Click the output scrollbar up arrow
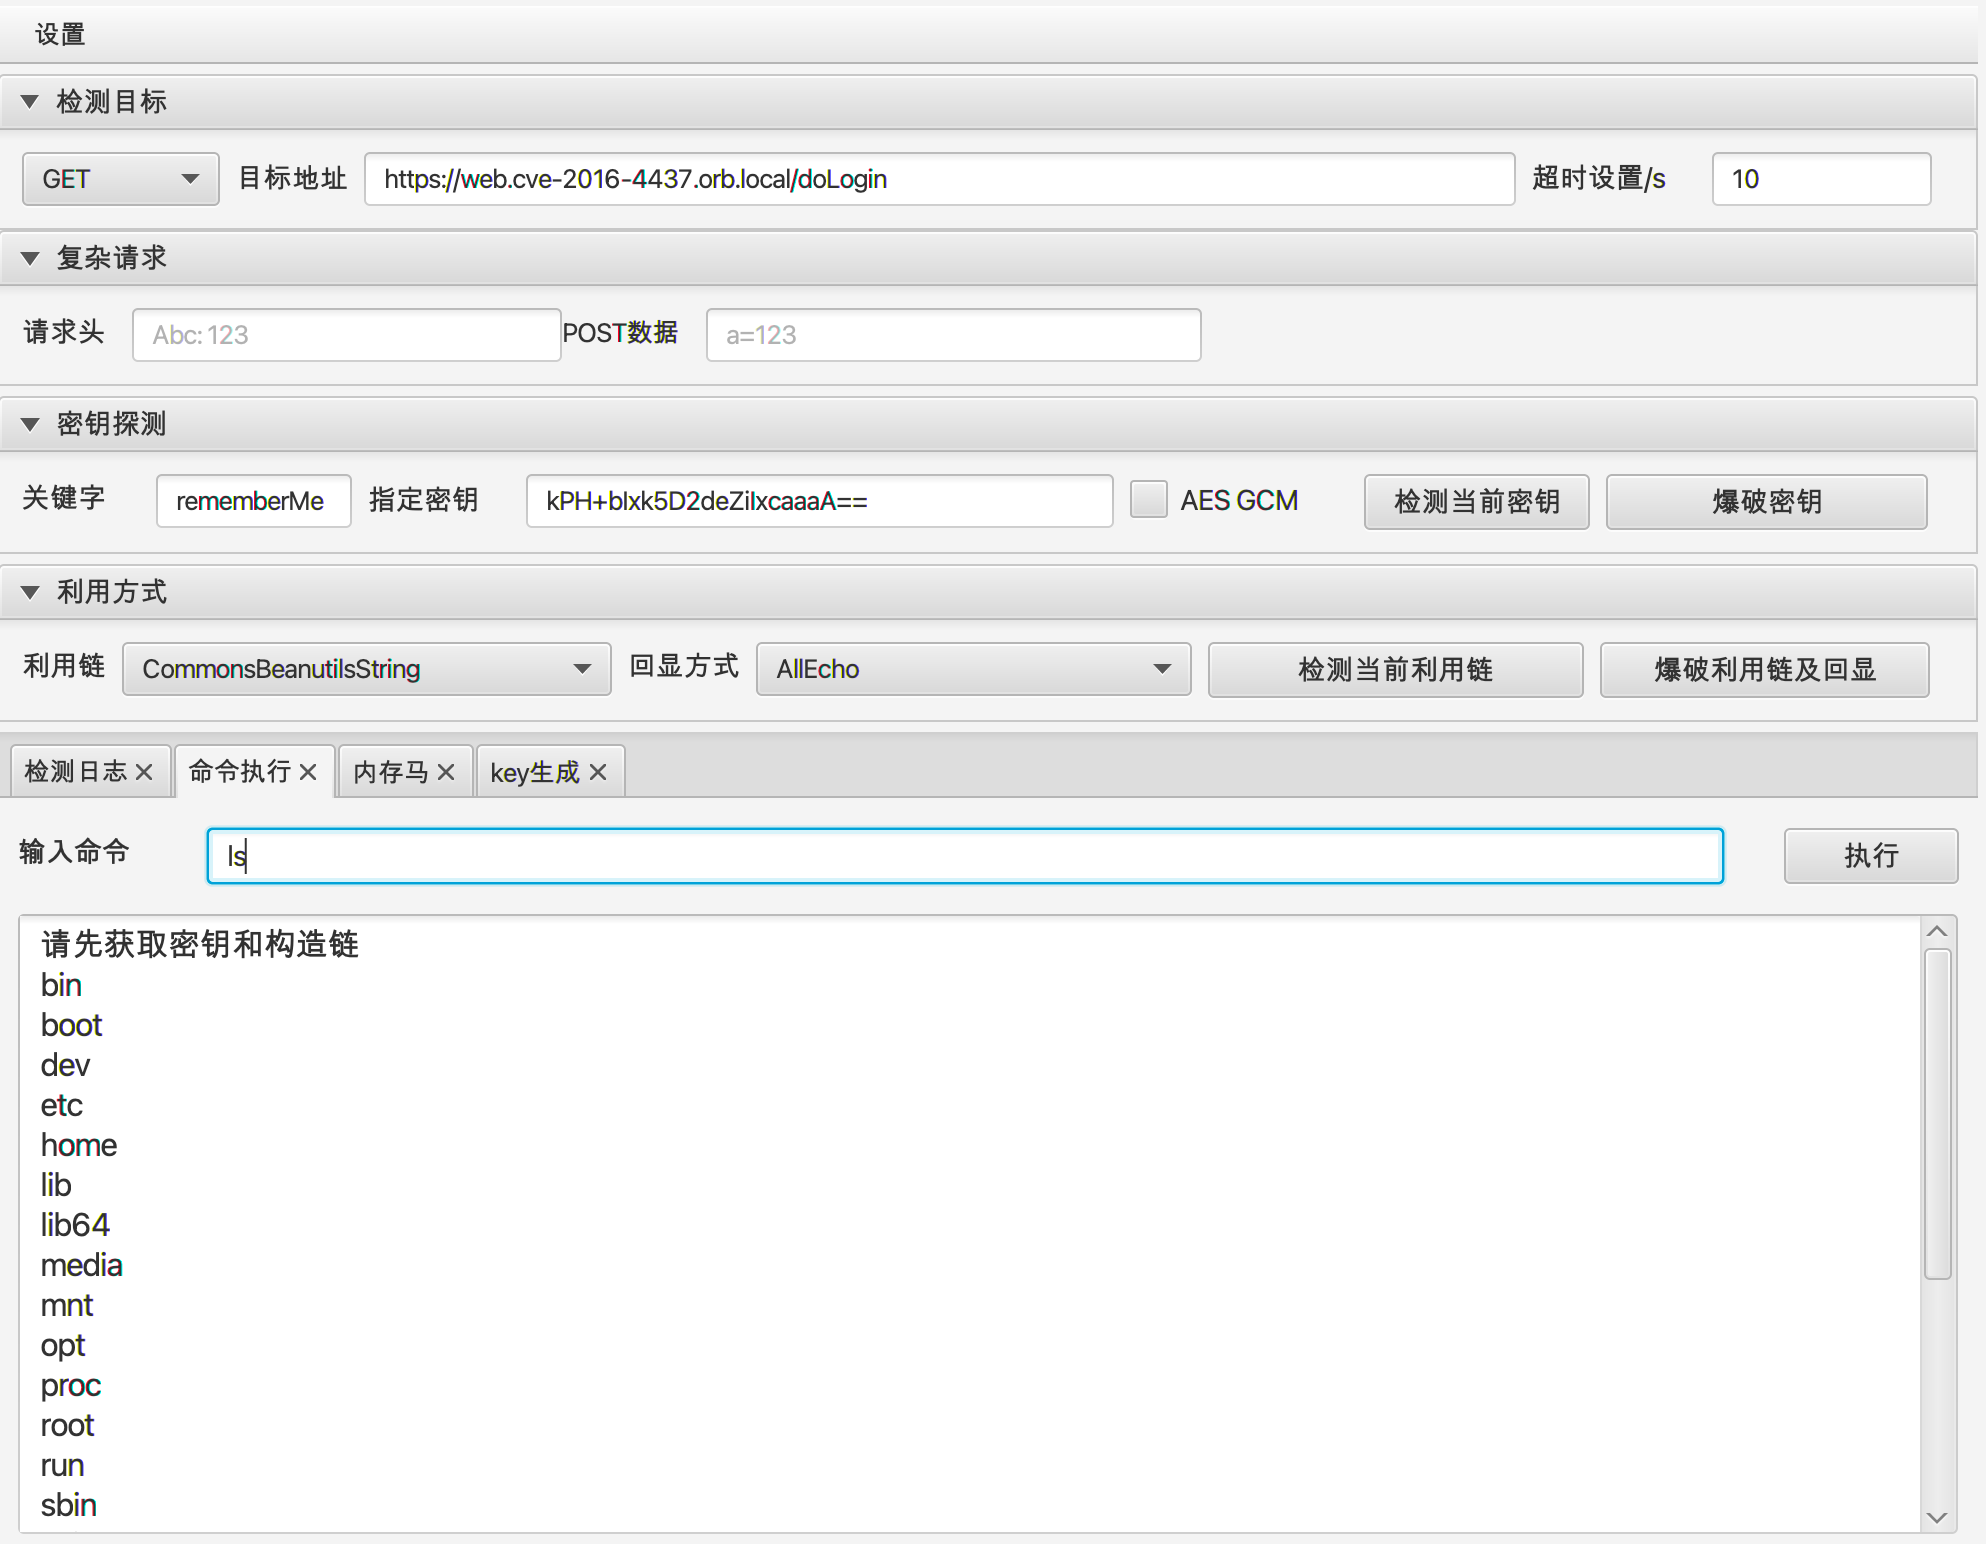The image size is (1986, 1544). (x=1937, y=932)
